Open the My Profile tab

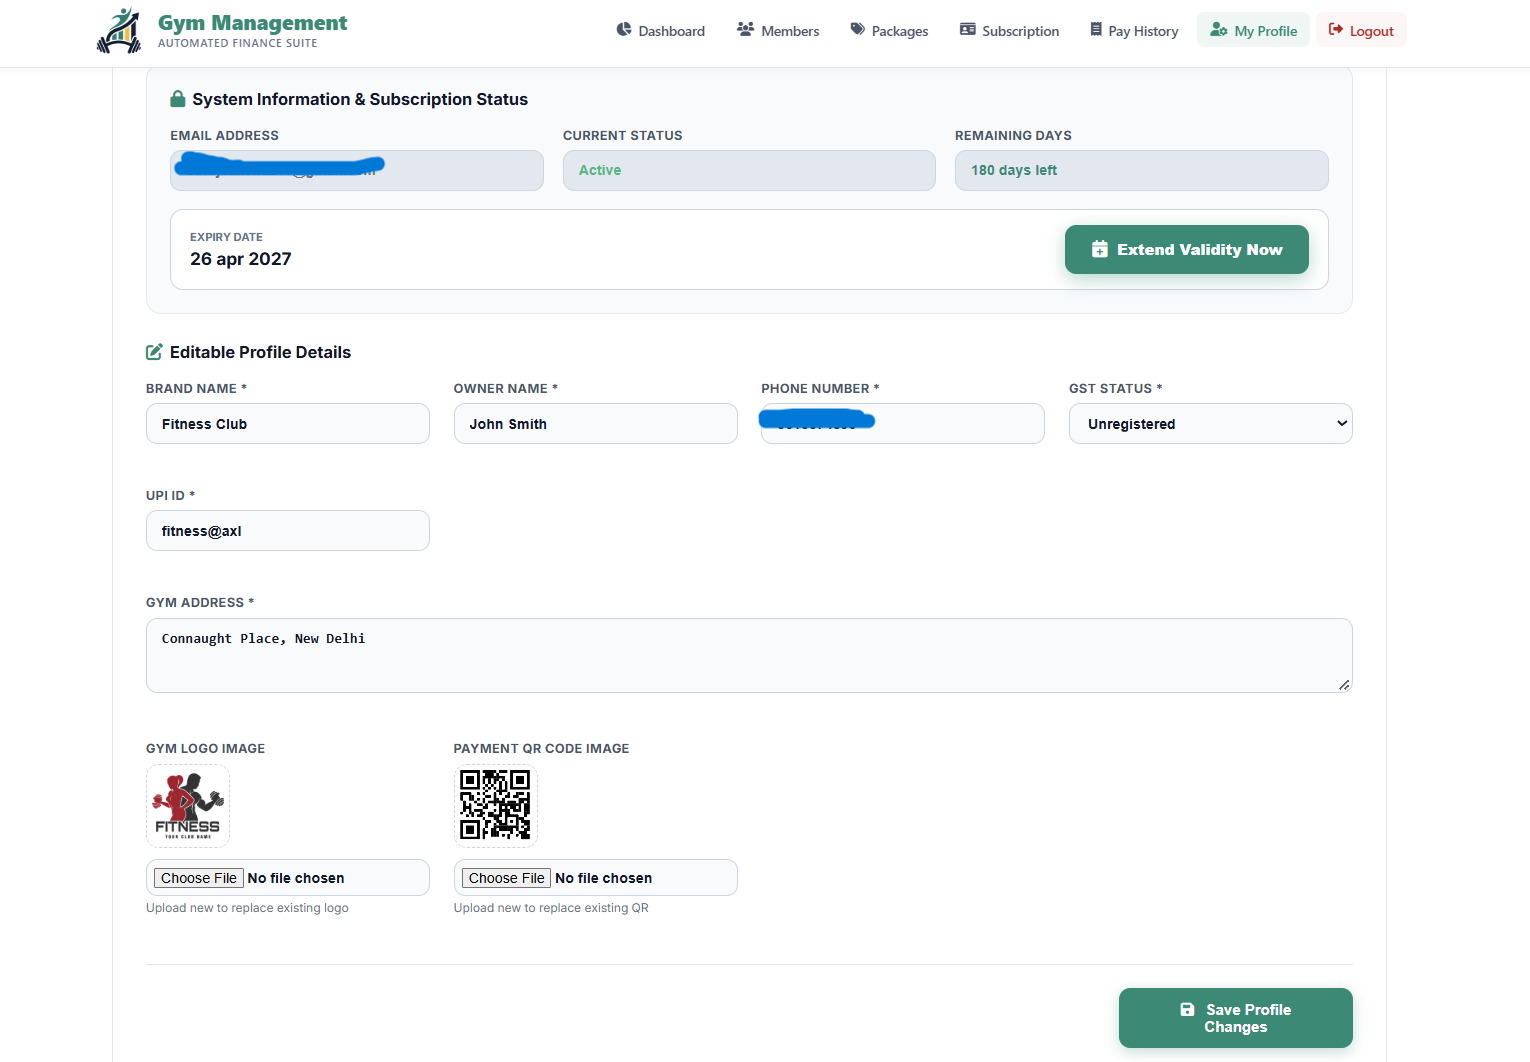coord(1253,30)
